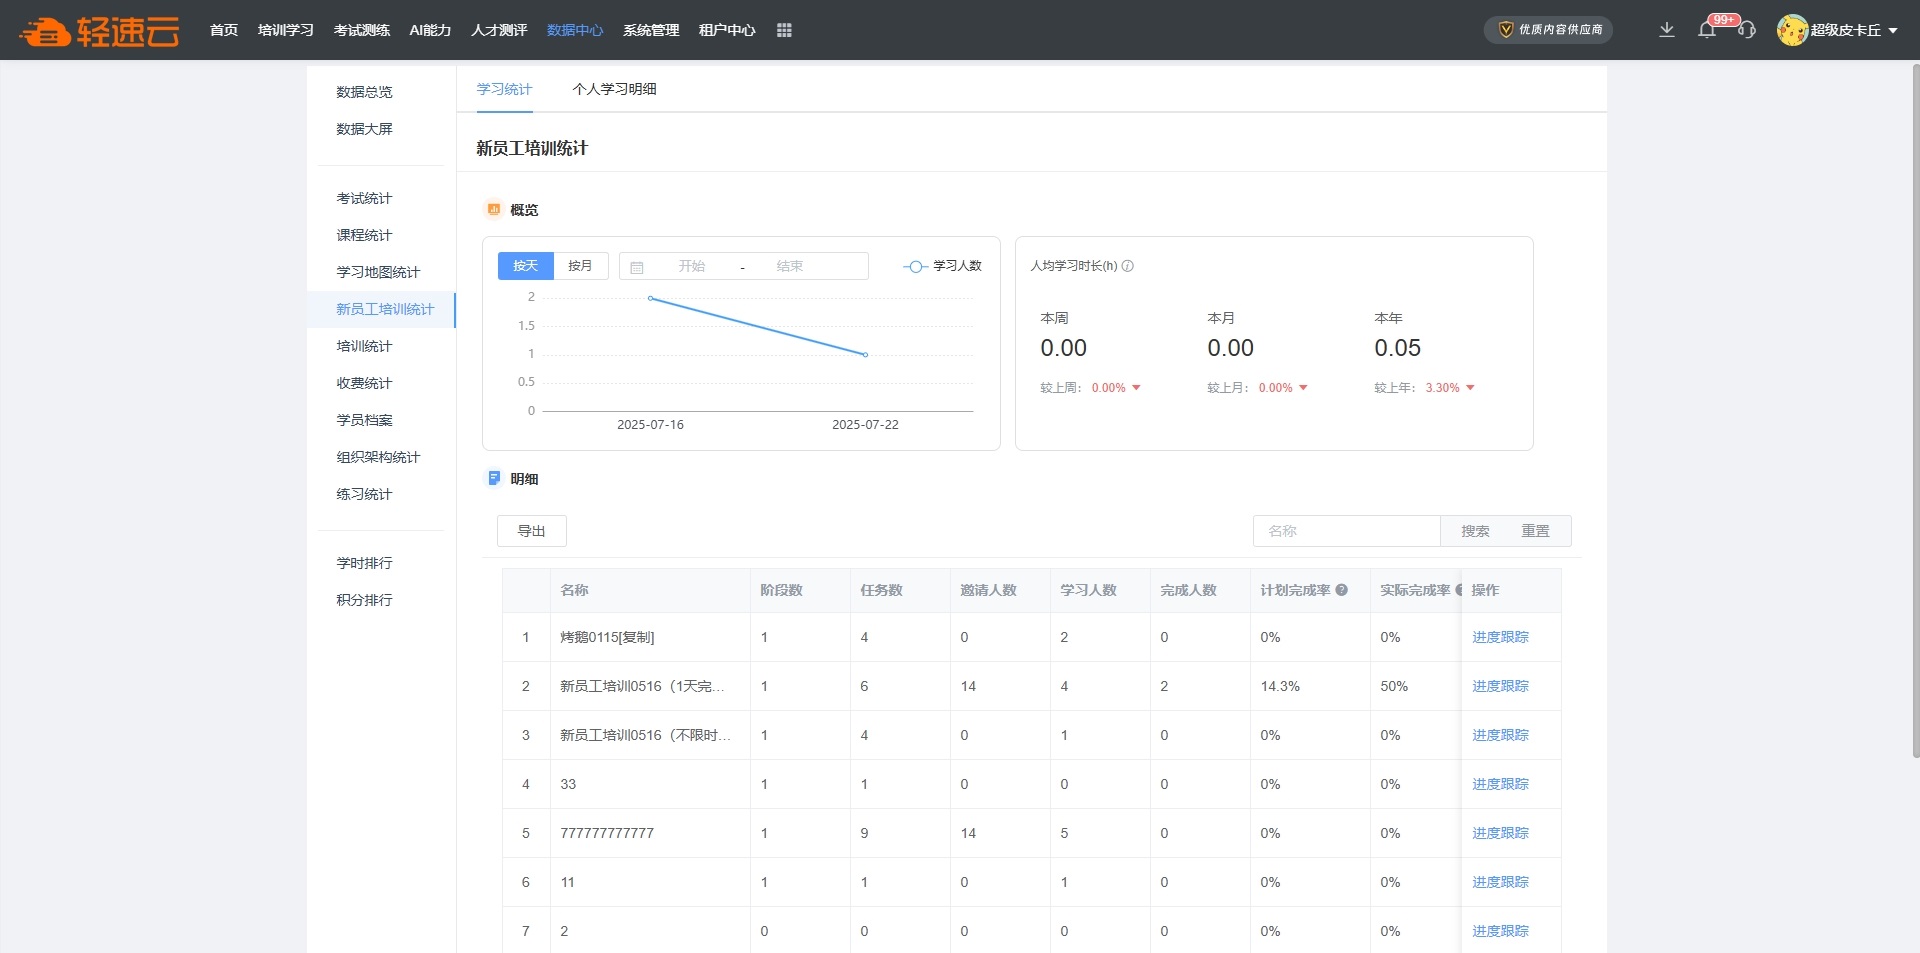
Task: Open the 开始 date picker field
Action: coord(692,266)
